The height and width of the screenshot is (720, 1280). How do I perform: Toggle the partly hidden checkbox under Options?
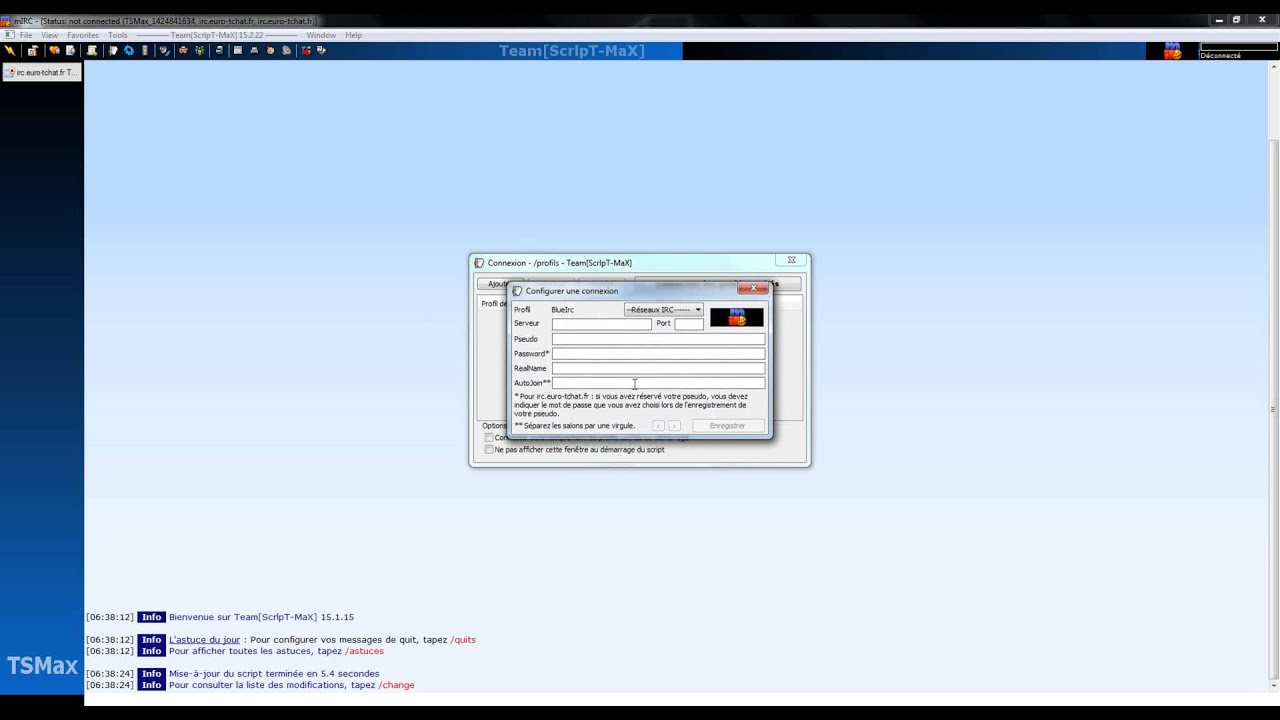(489, 438)
